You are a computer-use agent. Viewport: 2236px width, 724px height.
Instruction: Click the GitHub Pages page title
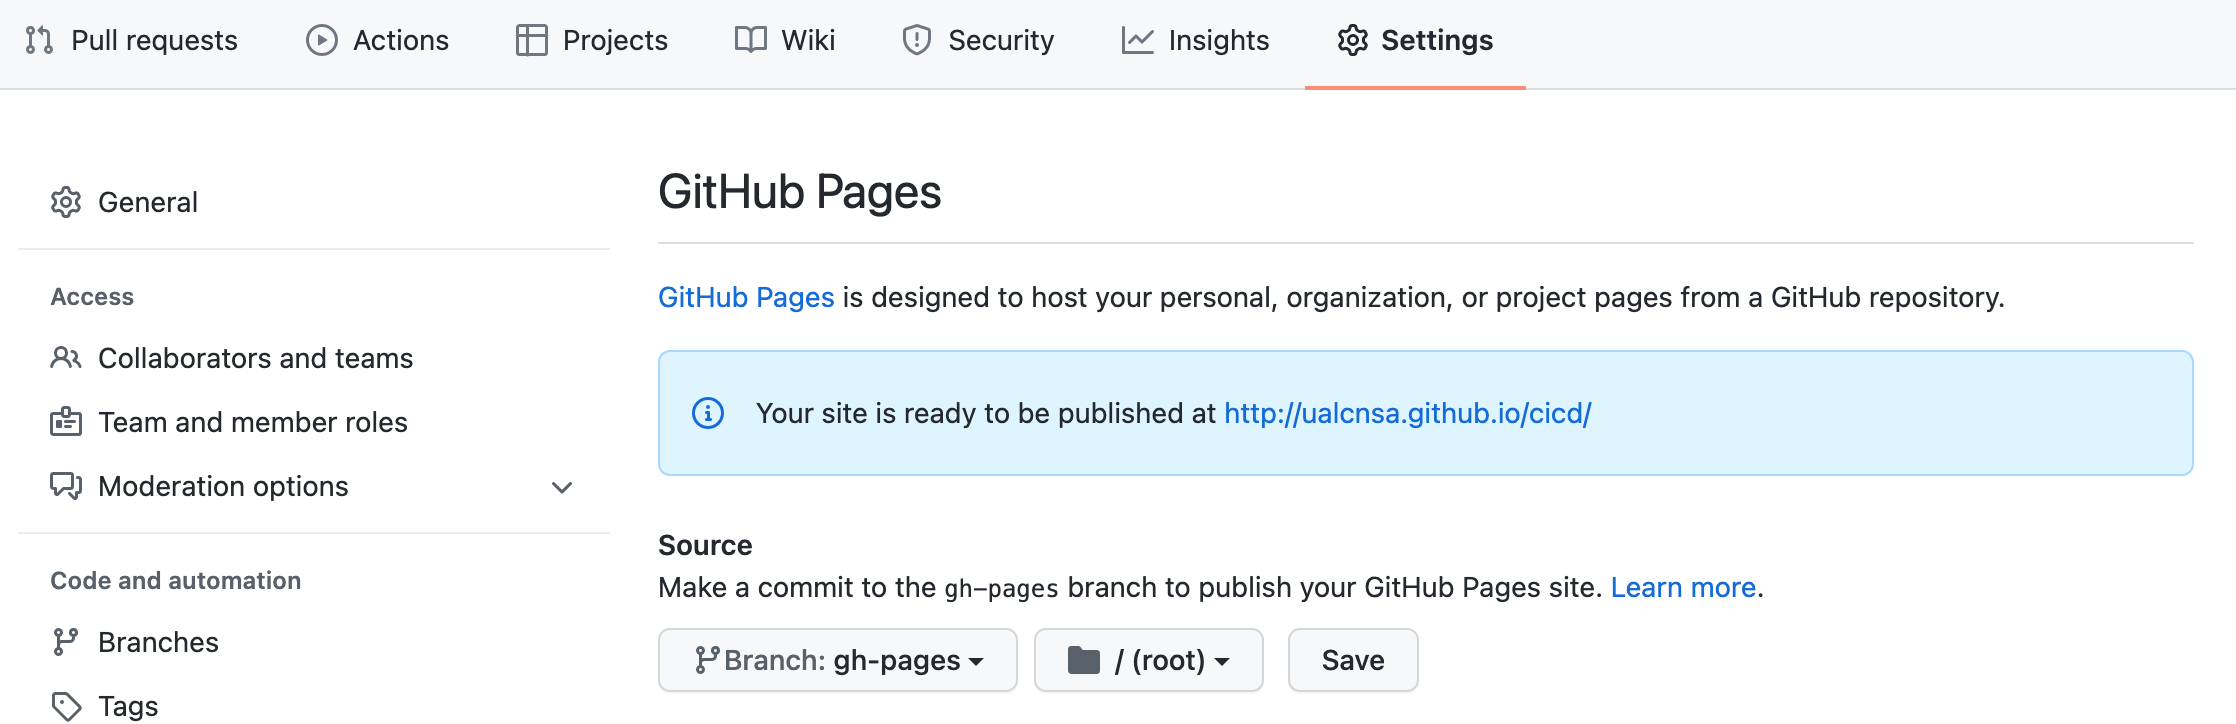click(800, 192)
